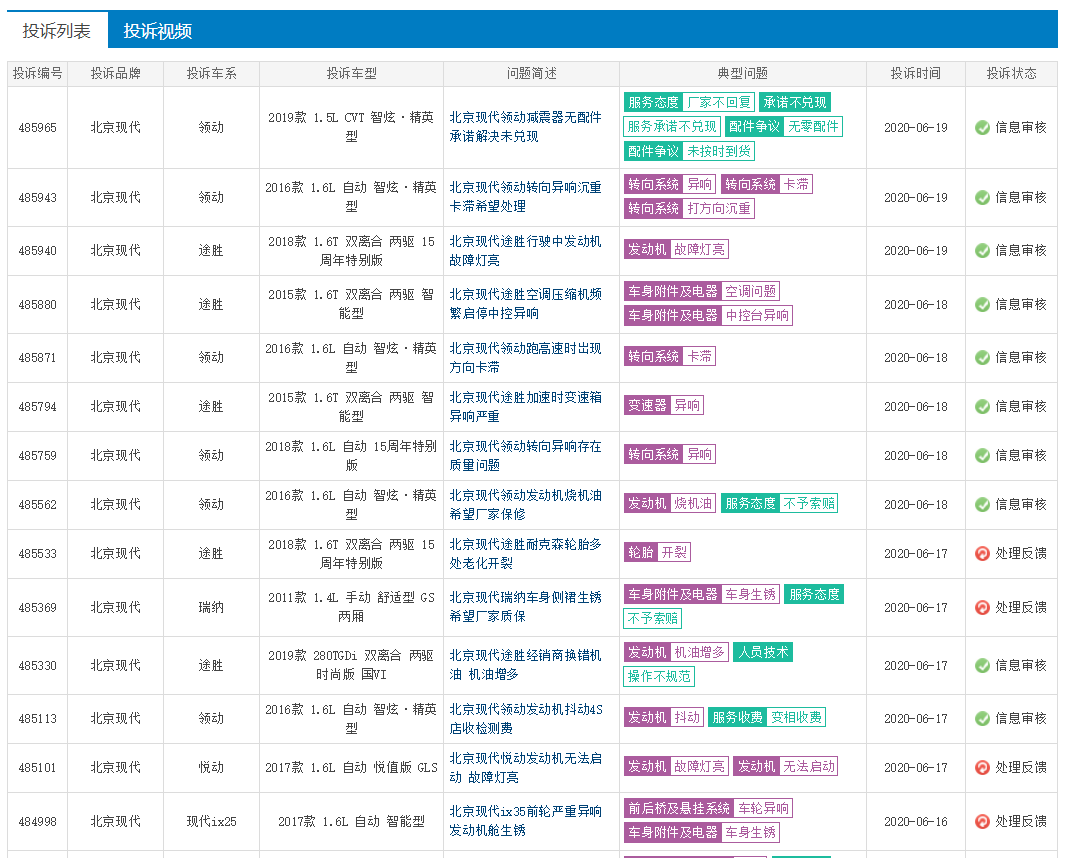
Task: Click green check icon in row 485330
Action: [982, 665]
